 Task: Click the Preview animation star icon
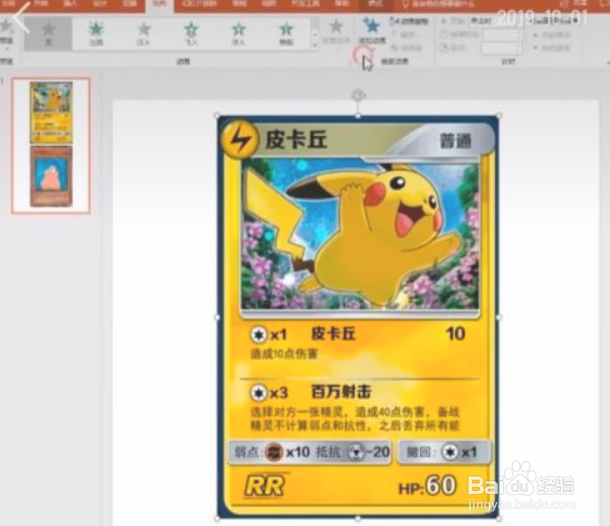(5, 26)
